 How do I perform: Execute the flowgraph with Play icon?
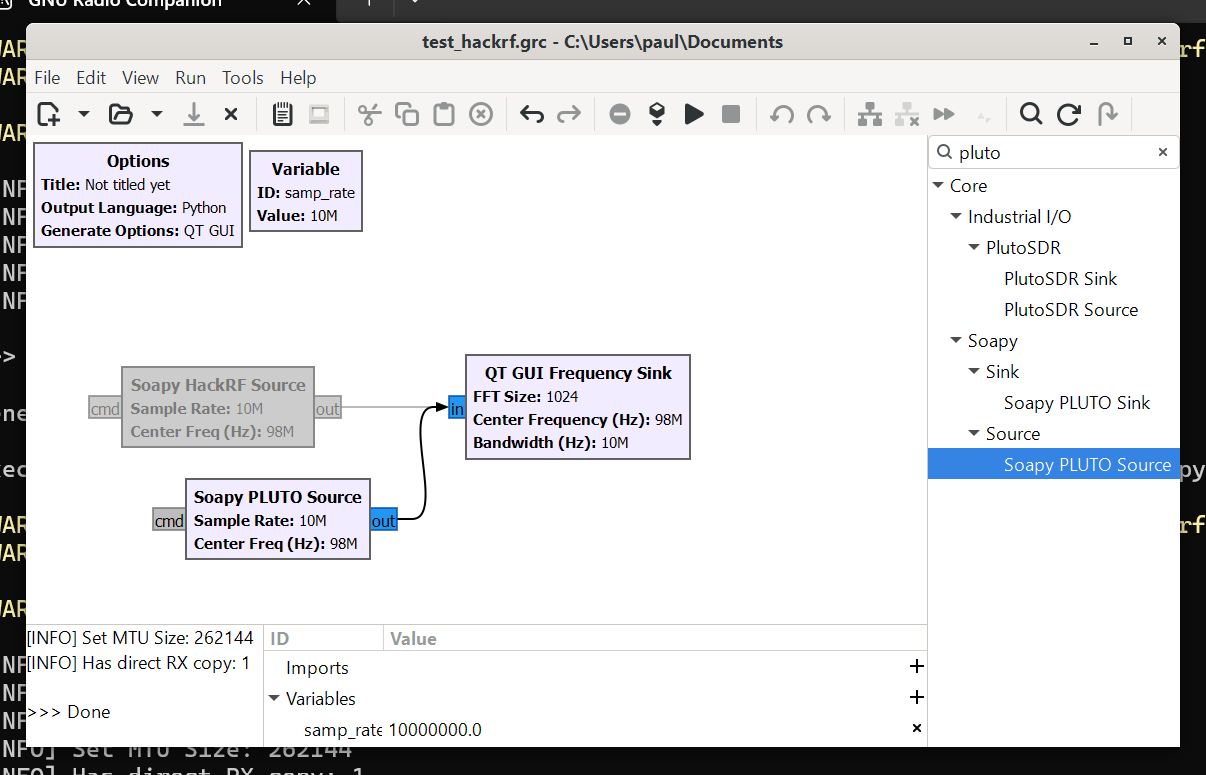coord(694,114)
